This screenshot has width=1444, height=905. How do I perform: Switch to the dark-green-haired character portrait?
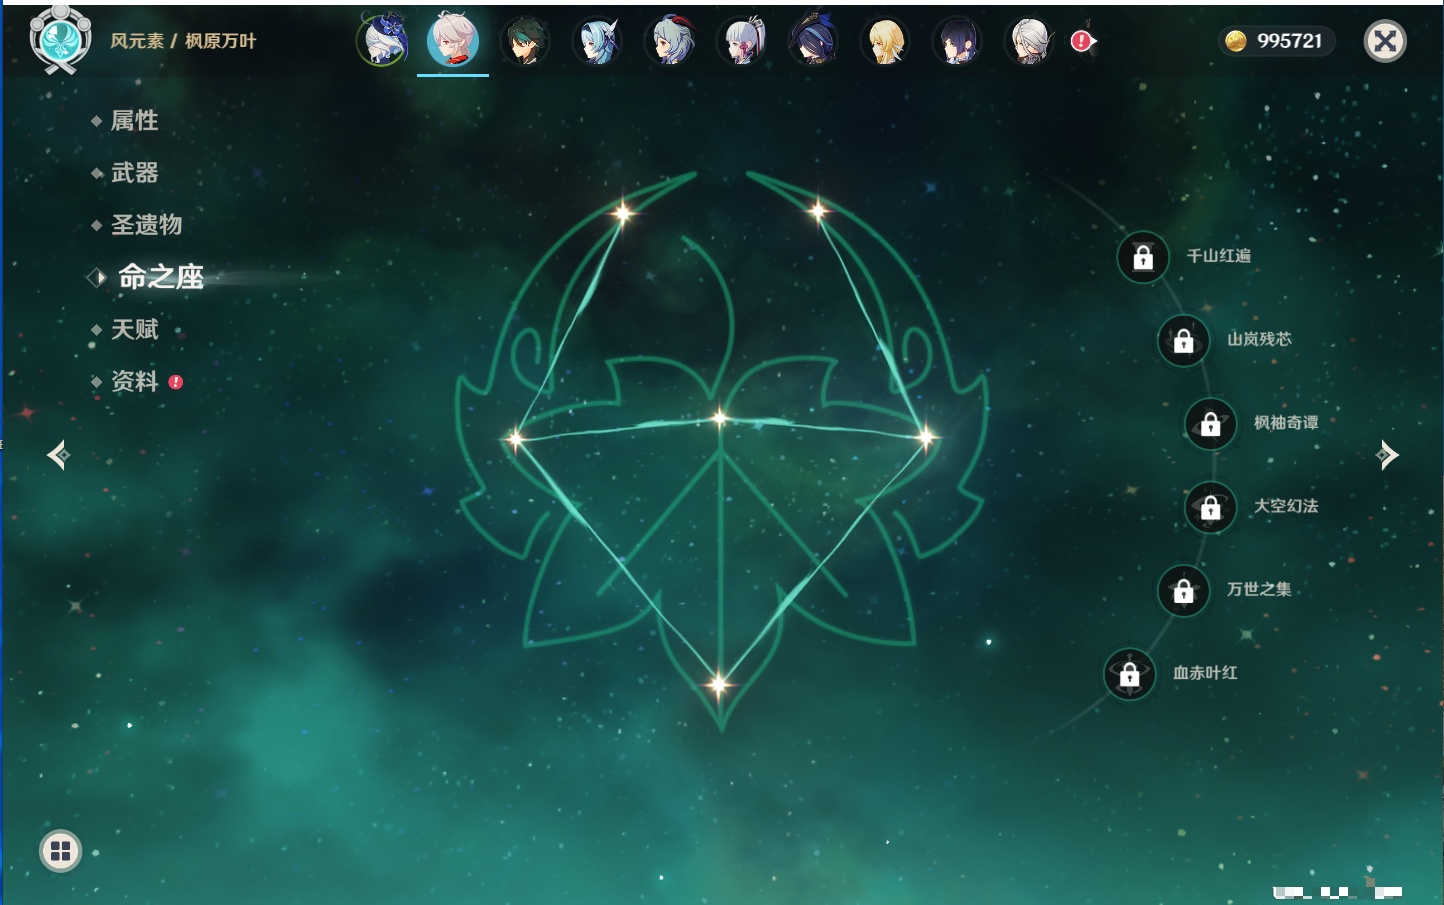(x=525, y=41)
